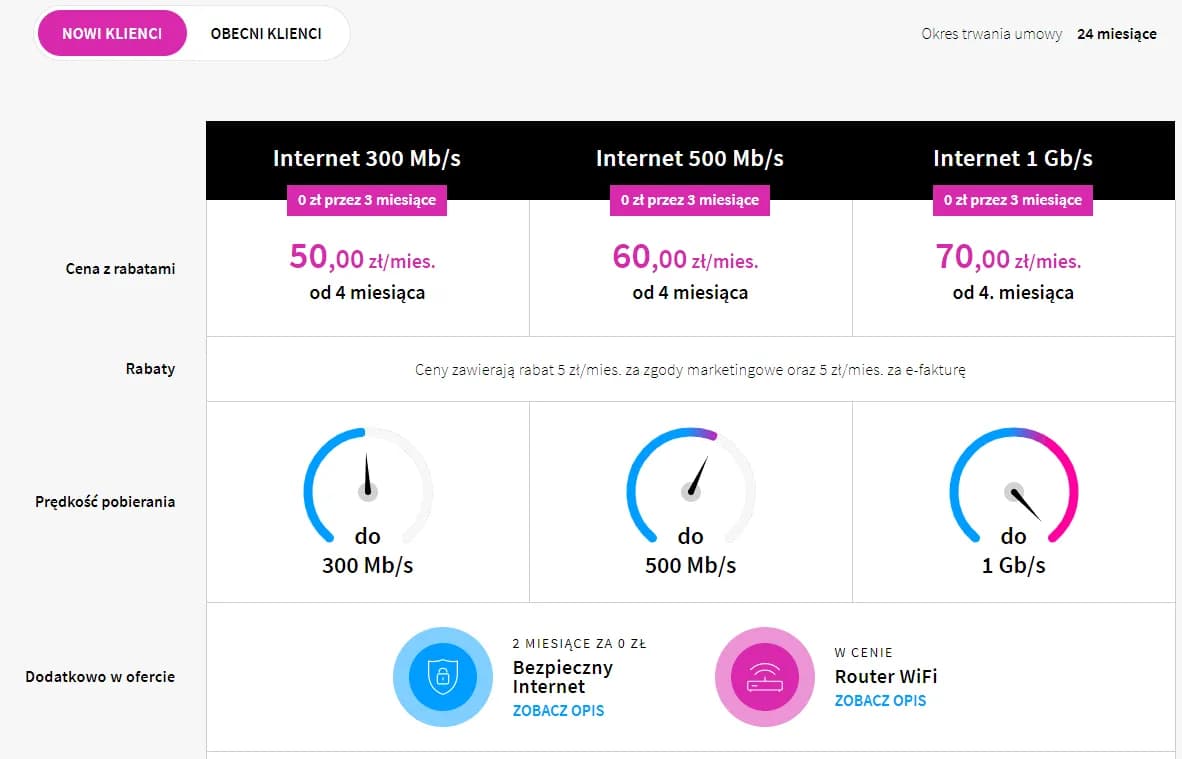Open ZOBACZ OPIS under Bezpieczny Internet
The width and height of the screenshot is (1182, 759).
pyautogui.click(x=558, y=710)
